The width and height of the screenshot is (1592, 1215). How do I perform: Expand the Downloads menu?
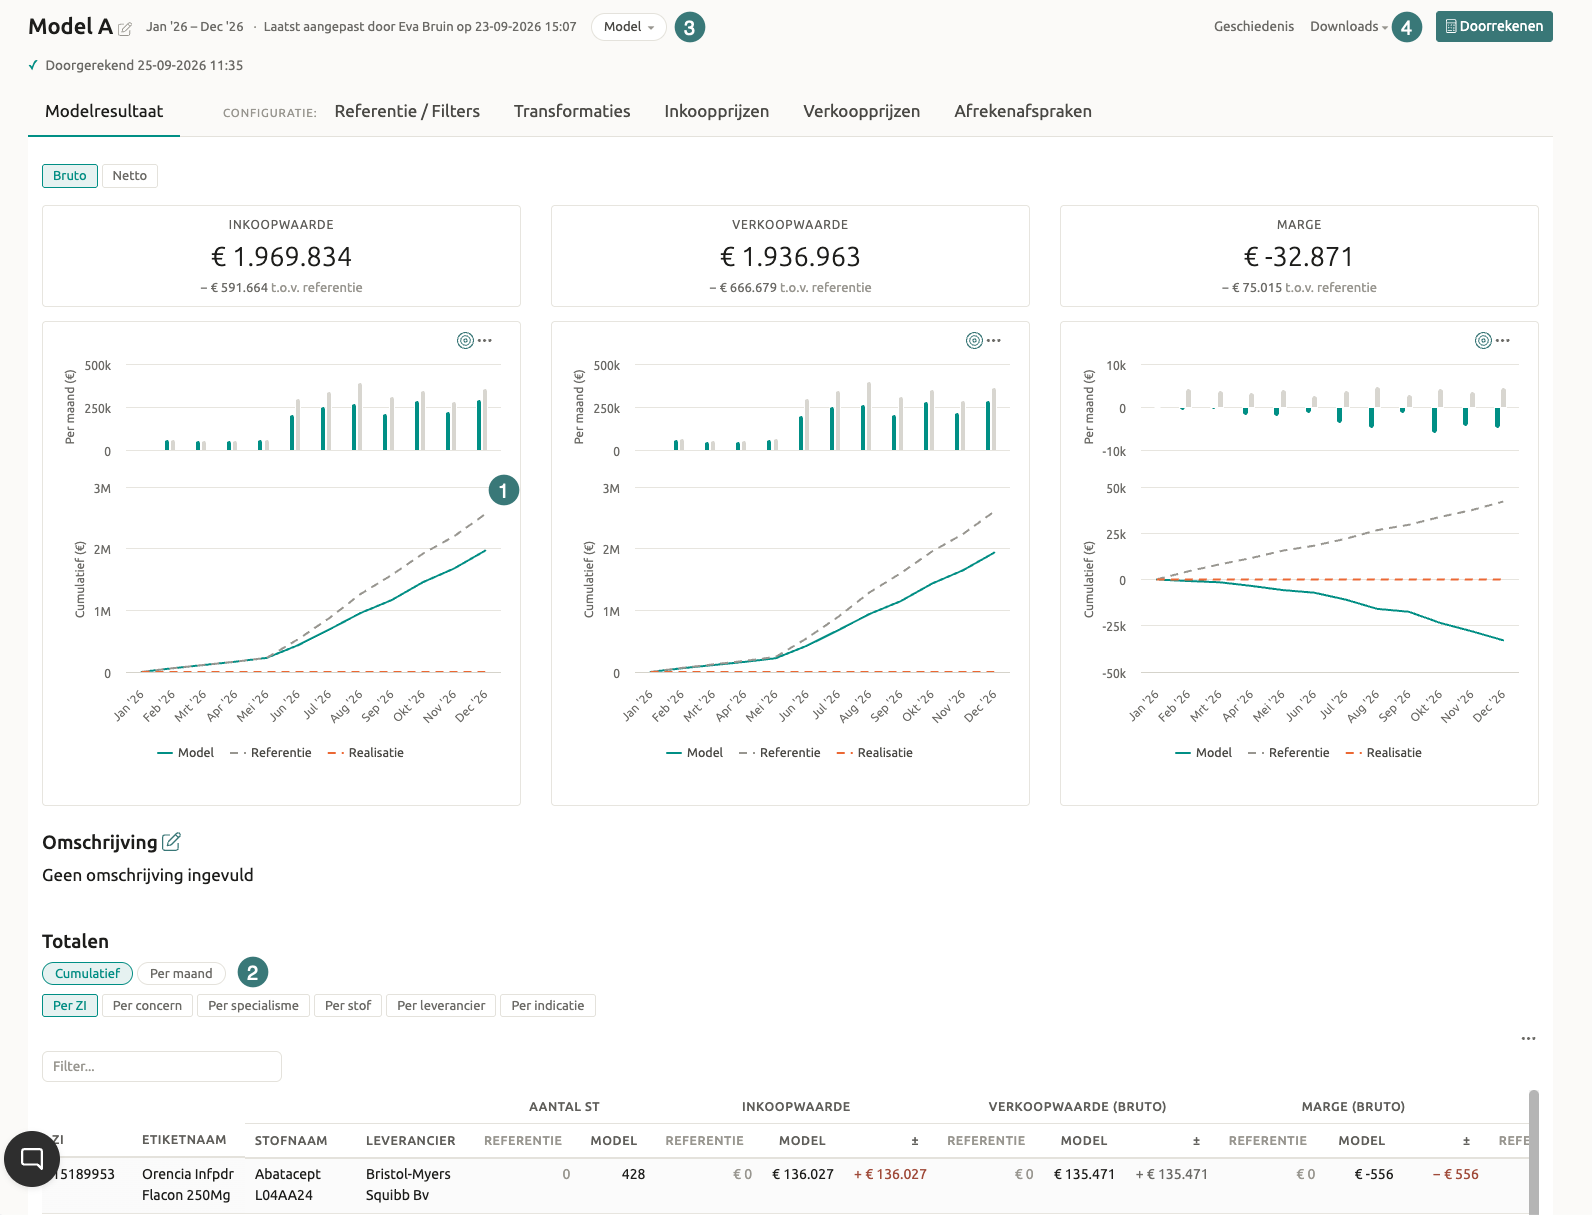[1349, 27]
